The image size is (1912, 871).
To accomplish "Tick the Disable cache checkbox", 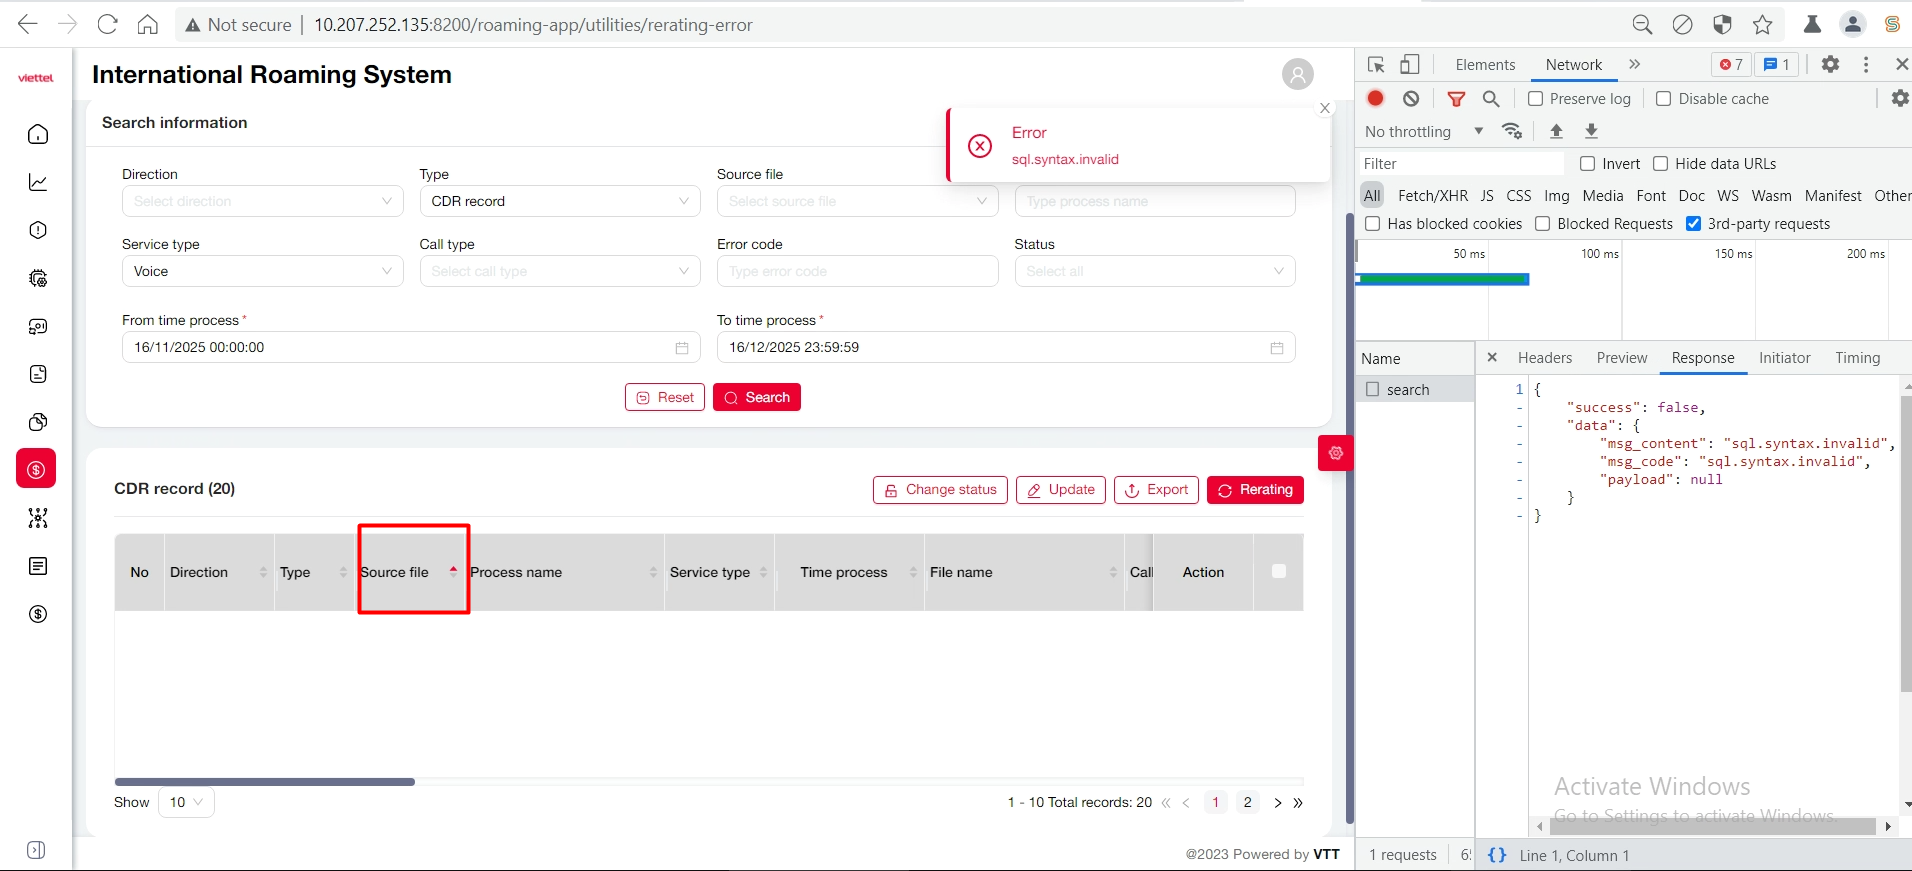I will 1663,98.
